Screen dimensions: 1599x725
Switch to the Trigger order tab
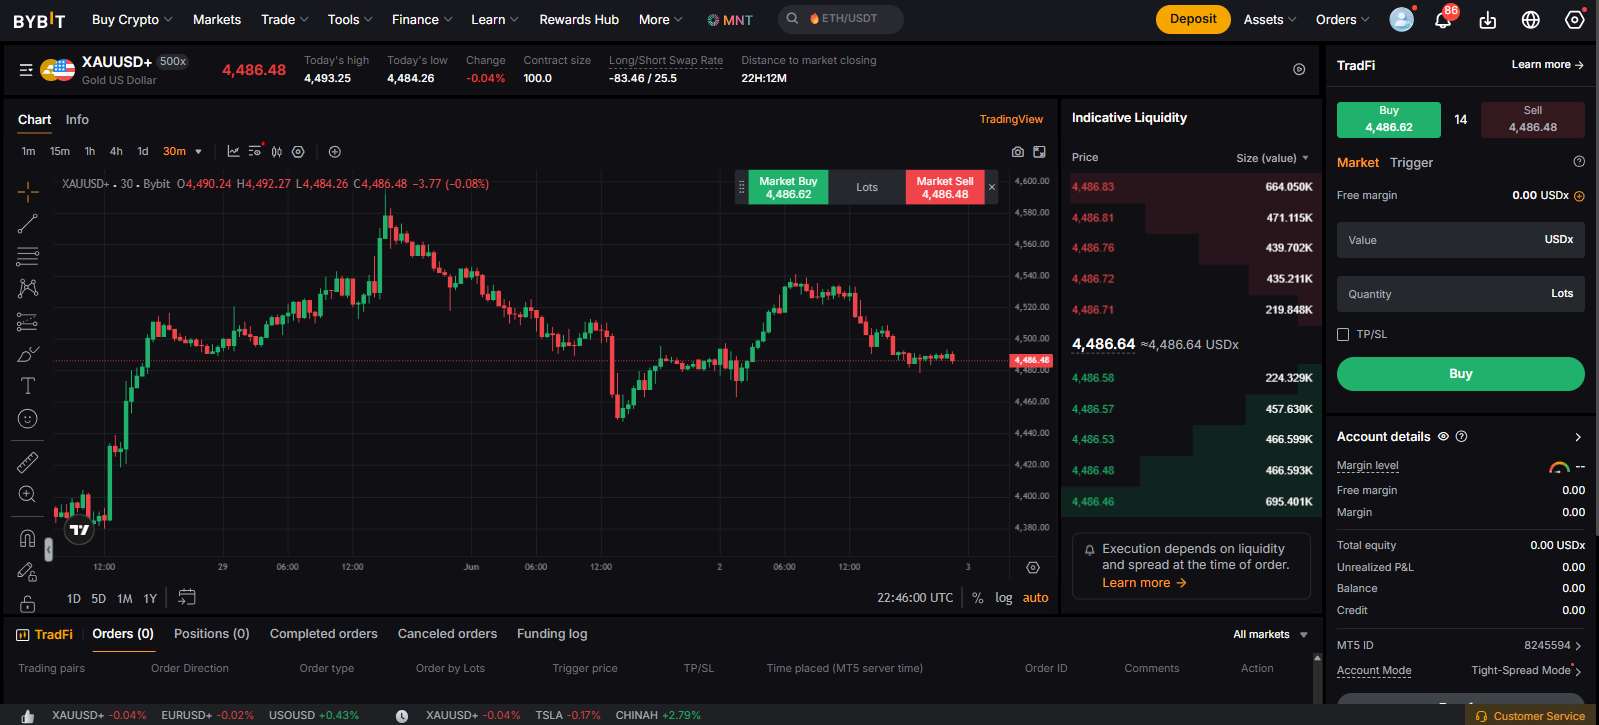tap(1411, 162)
